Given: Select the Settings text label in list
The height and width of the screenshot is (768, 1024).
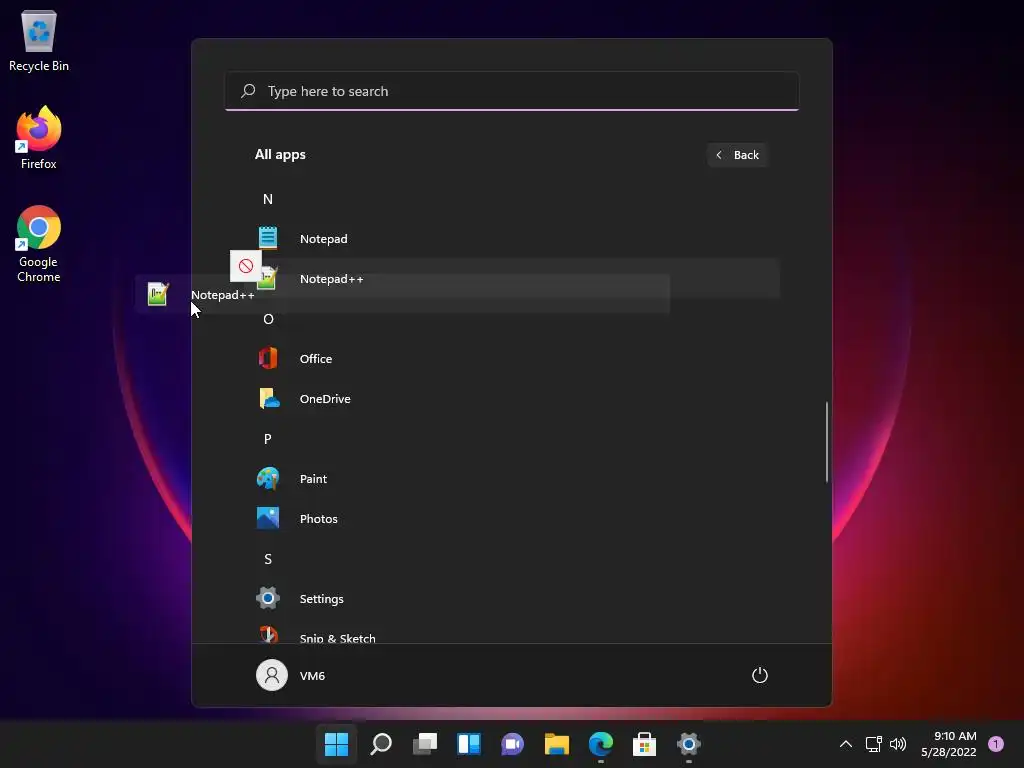Looking at the screenshot, I should (321, 599).
